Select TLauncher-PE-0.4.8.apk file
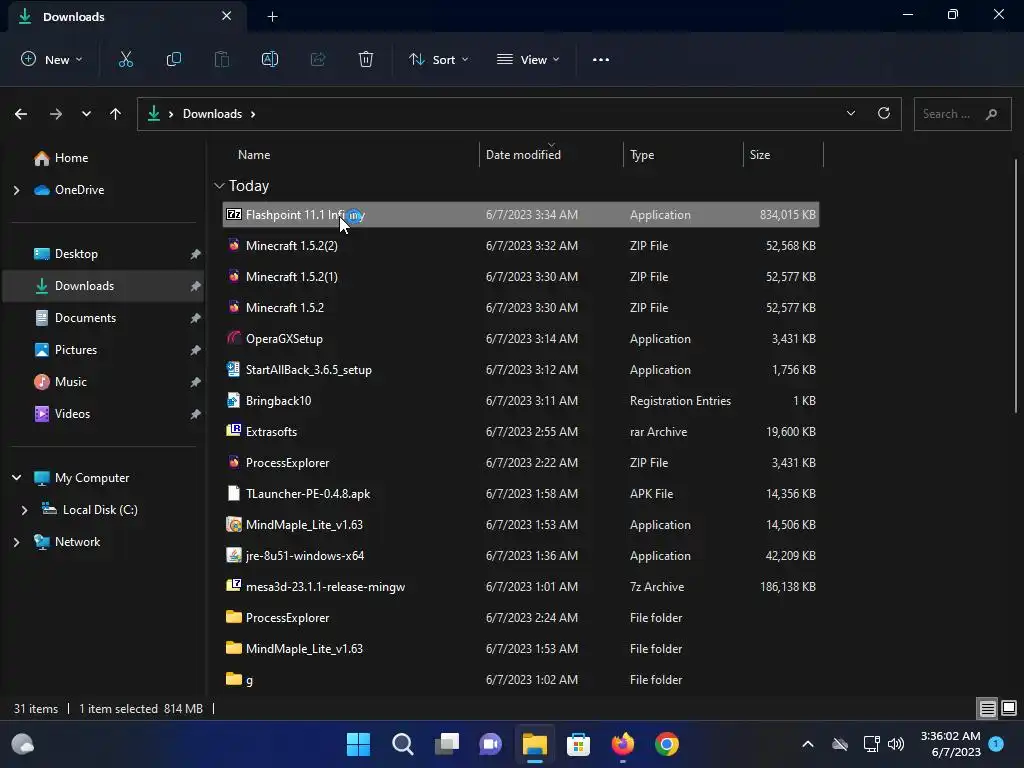 (x=520, y=494)
